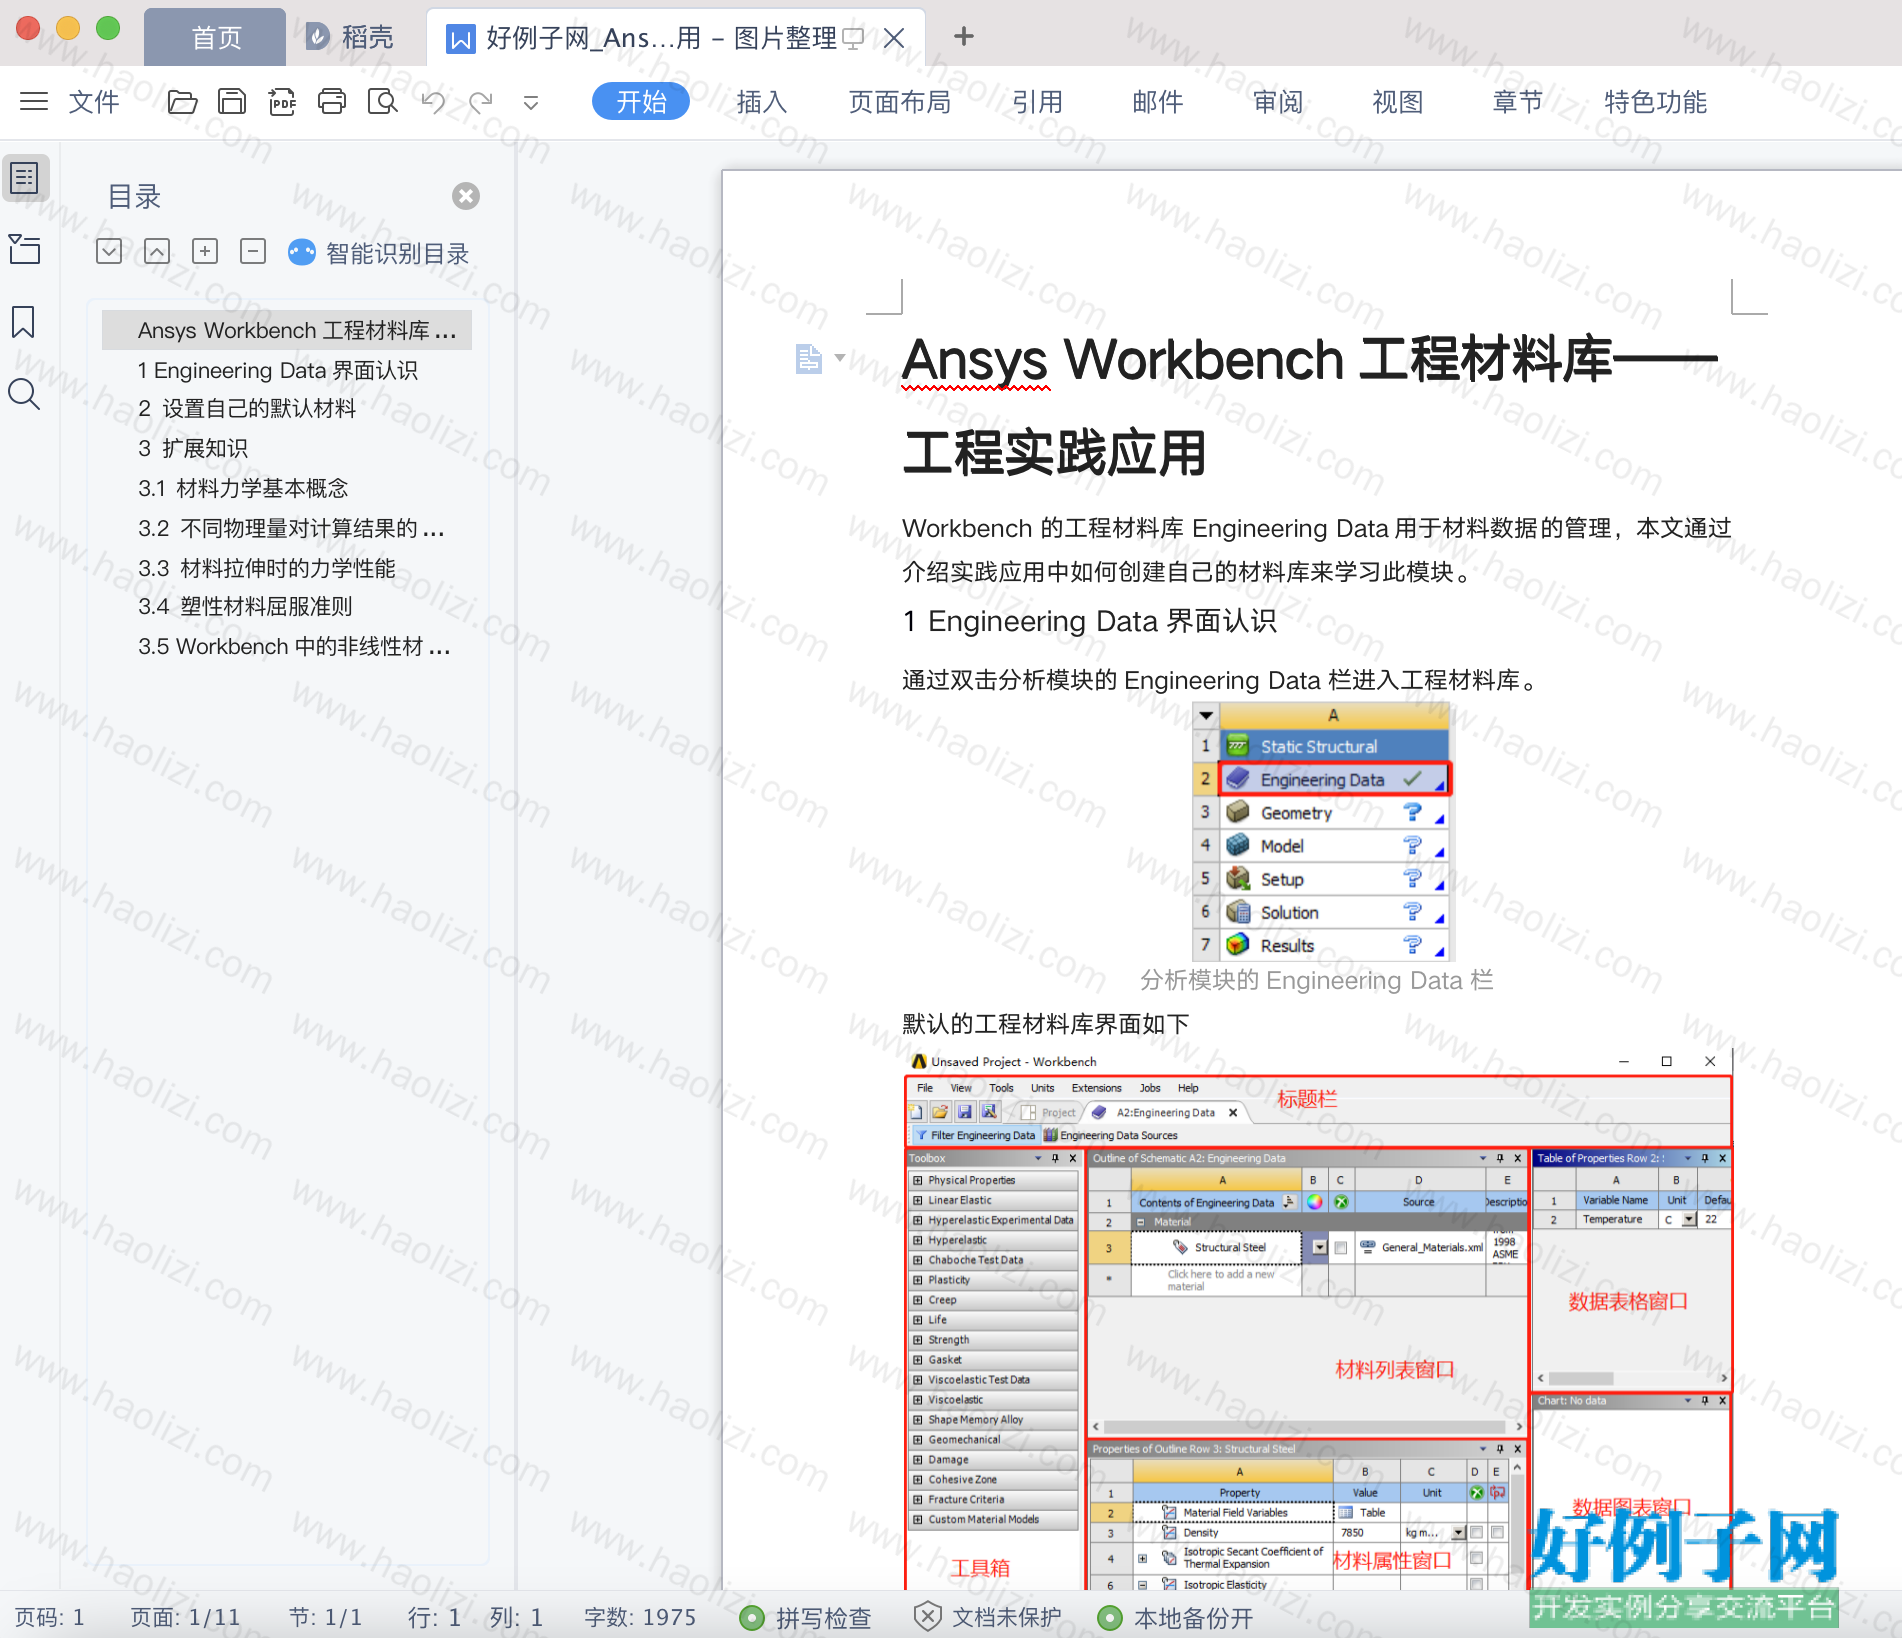Screen dimensions: 1902x1638
Task: Go to outline item 3 扩展知识
Action: 193,448
